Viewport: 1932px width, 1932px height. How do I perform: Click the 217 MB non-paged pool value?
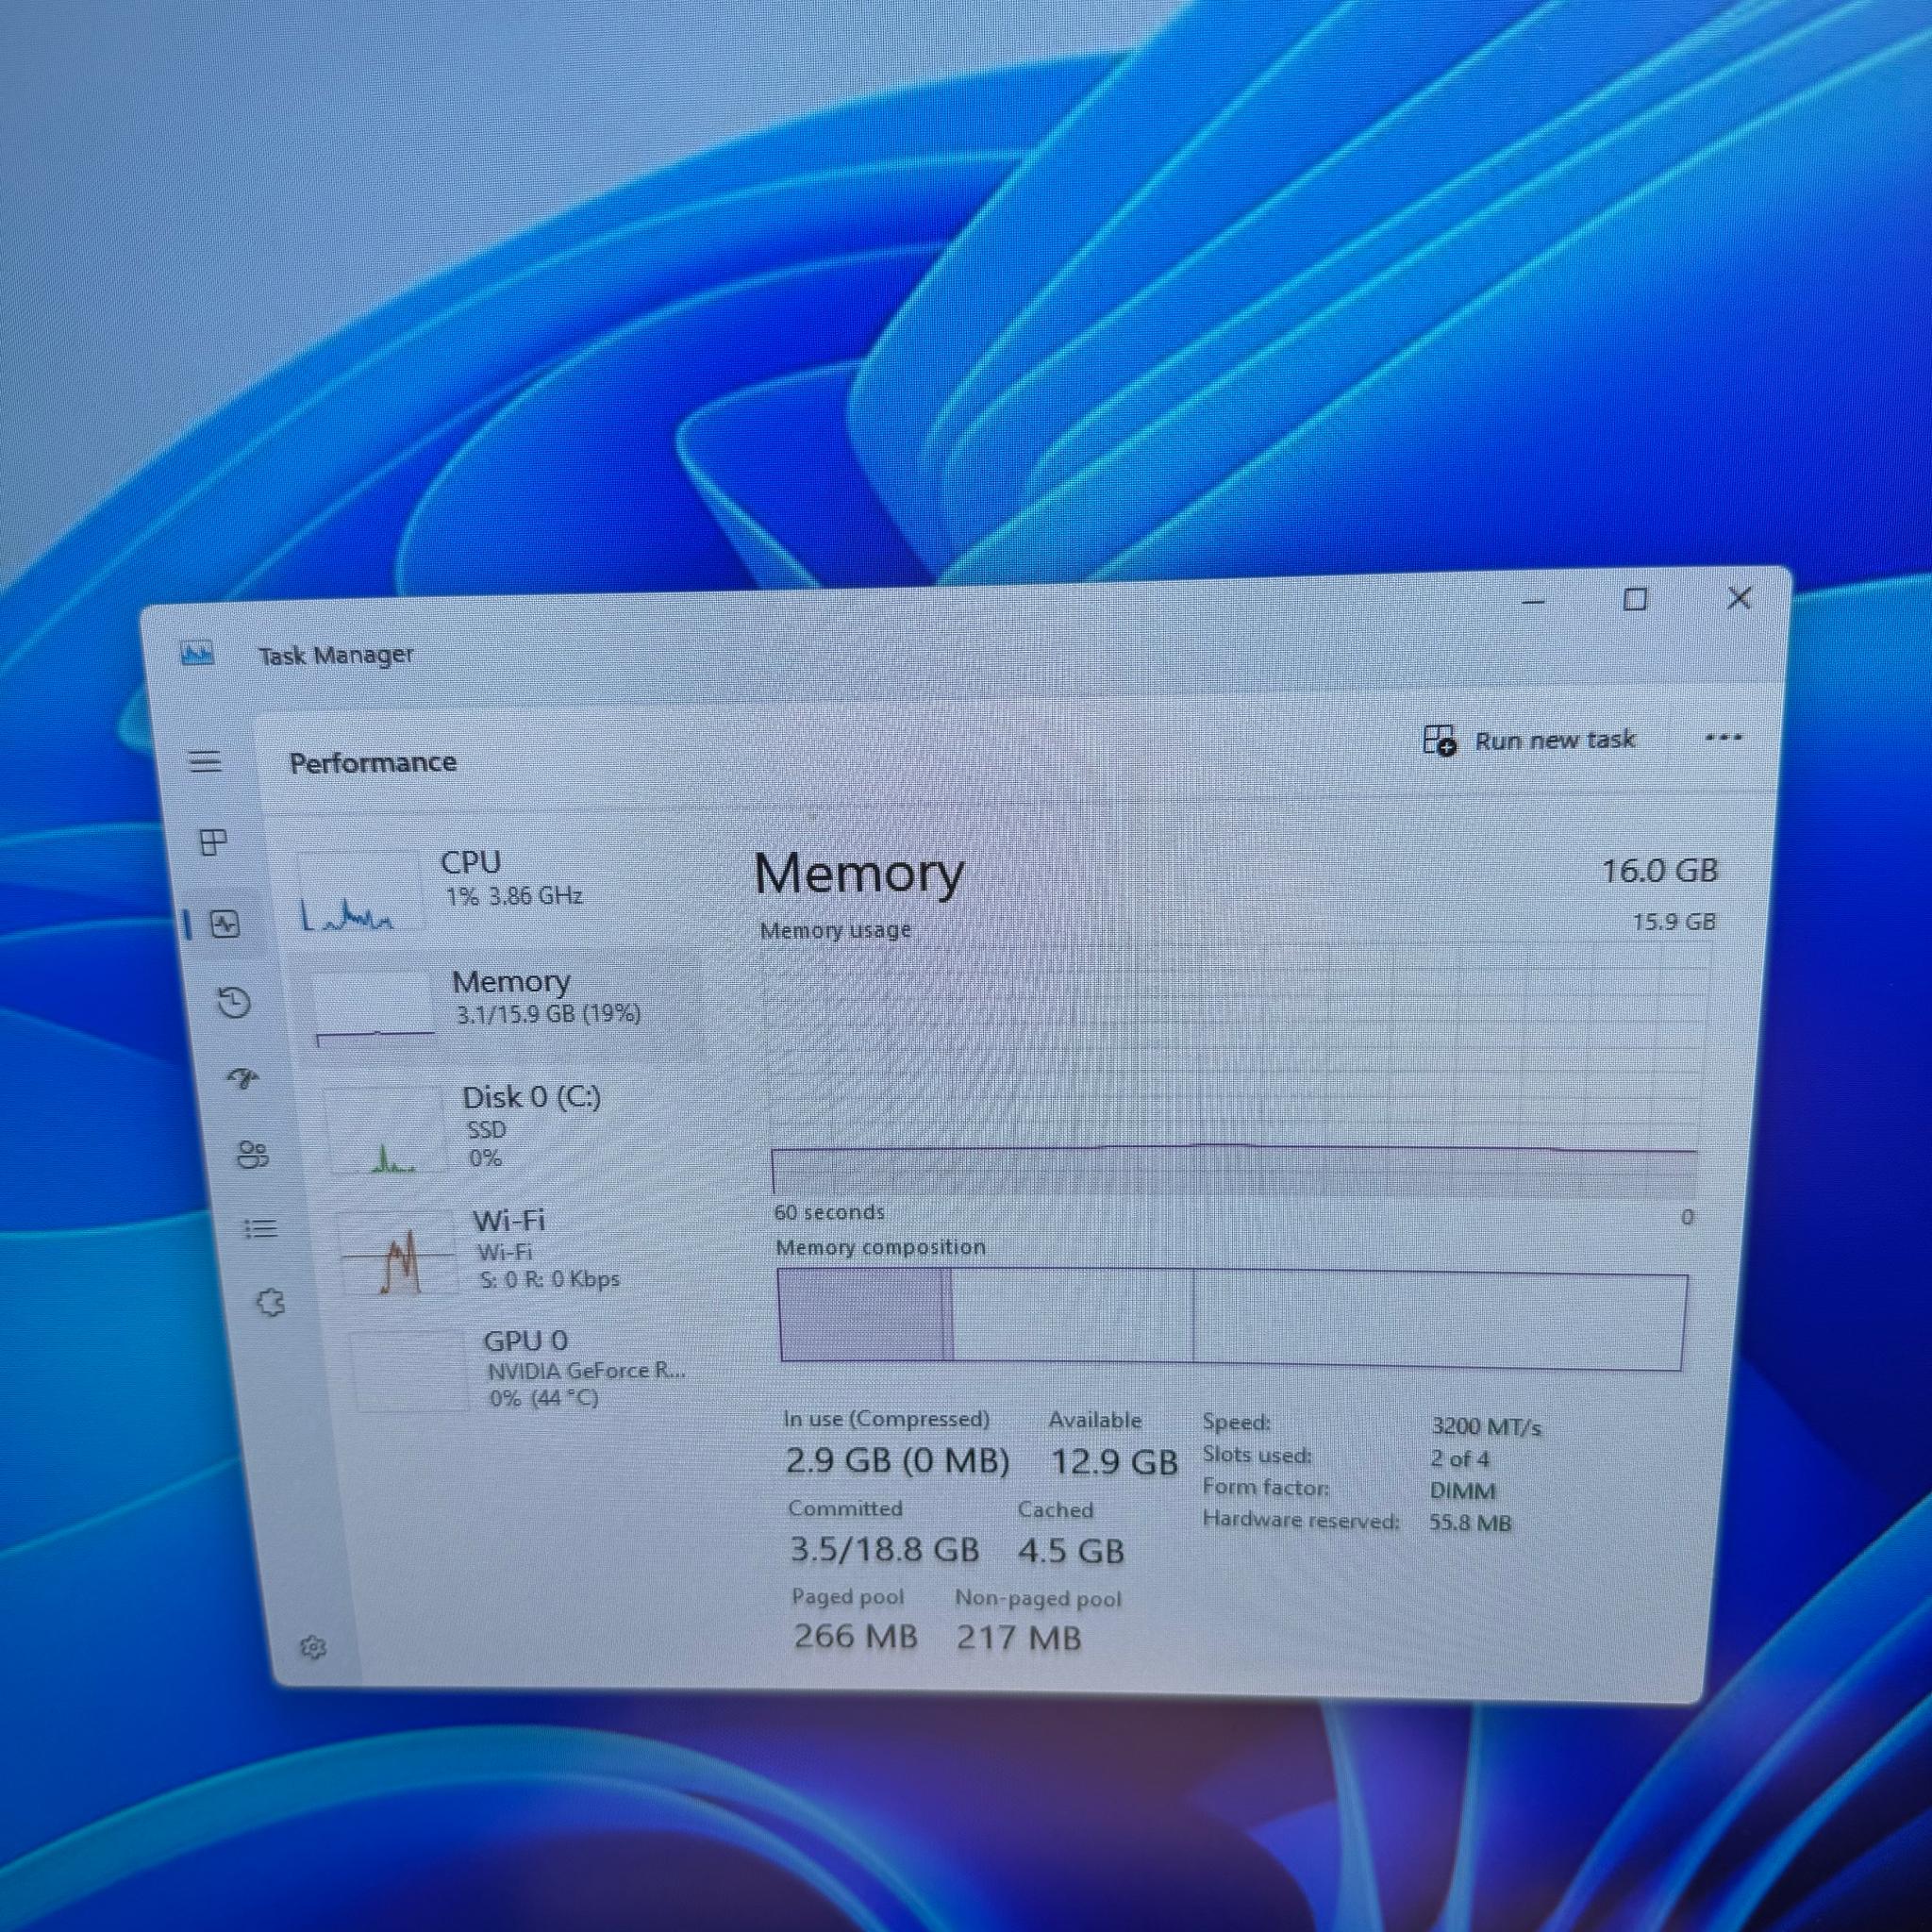point(1018,1637)
